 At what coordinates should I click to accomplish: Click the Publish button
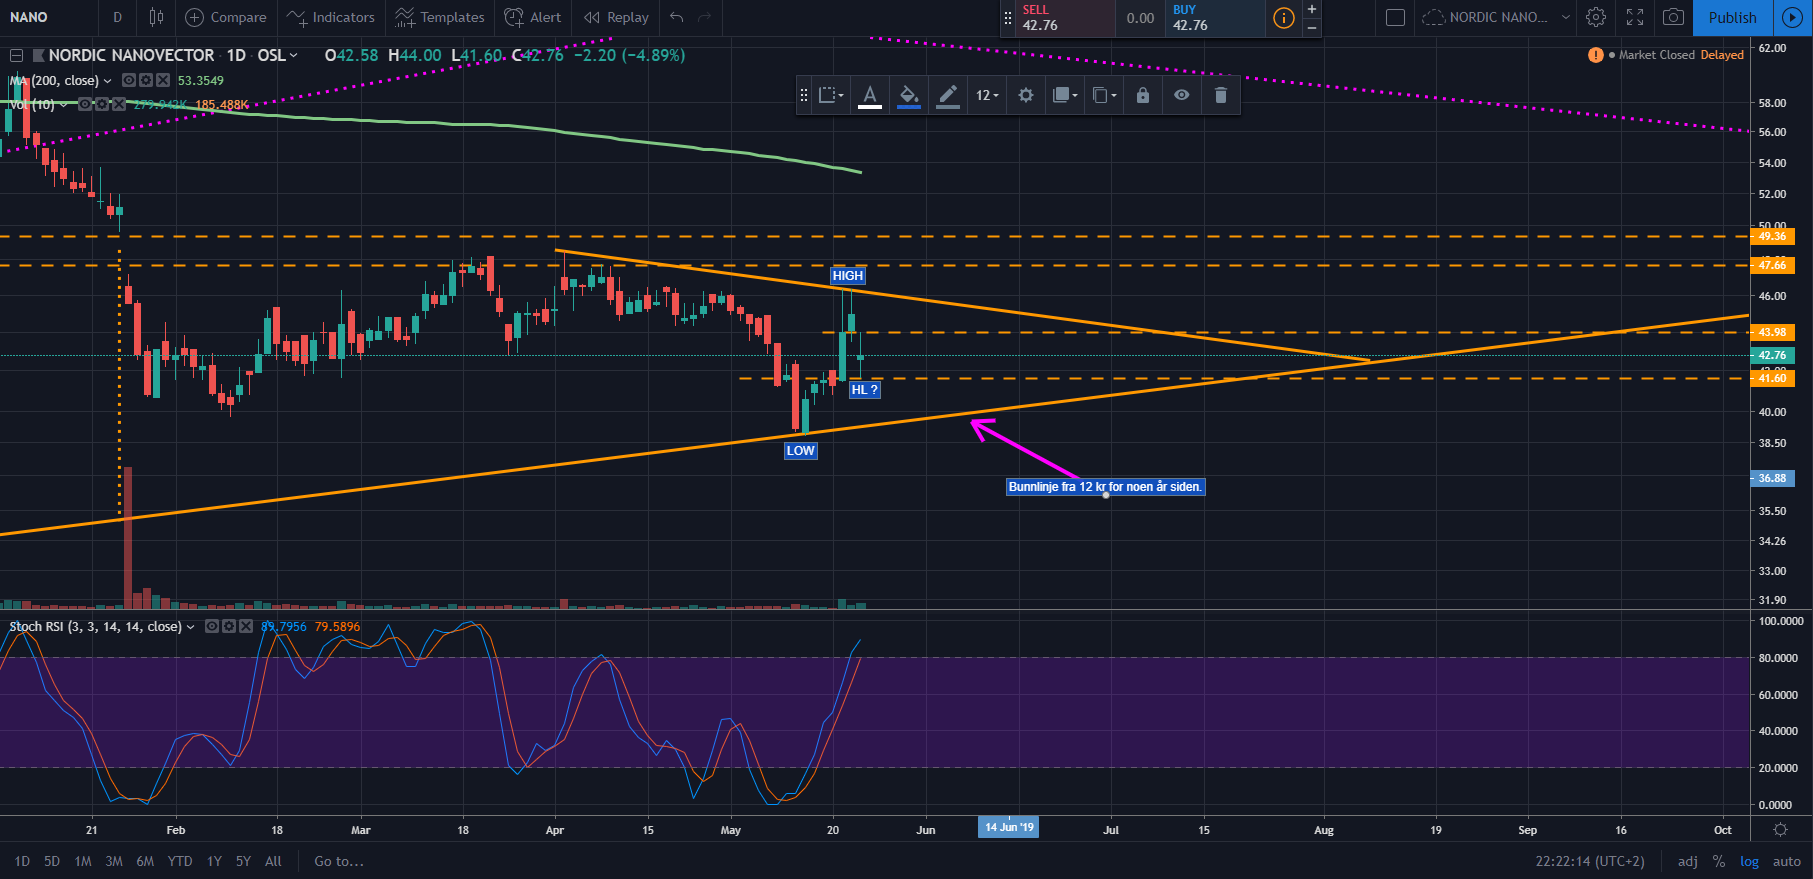coord(1732,17)
